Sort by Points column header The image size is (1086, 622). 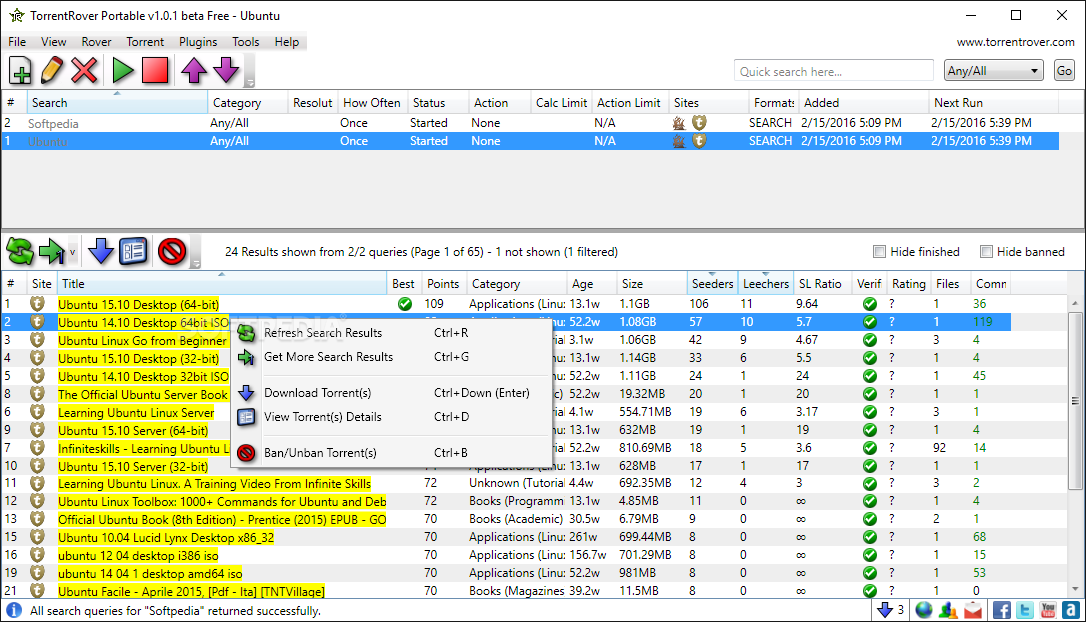point(443,283)
